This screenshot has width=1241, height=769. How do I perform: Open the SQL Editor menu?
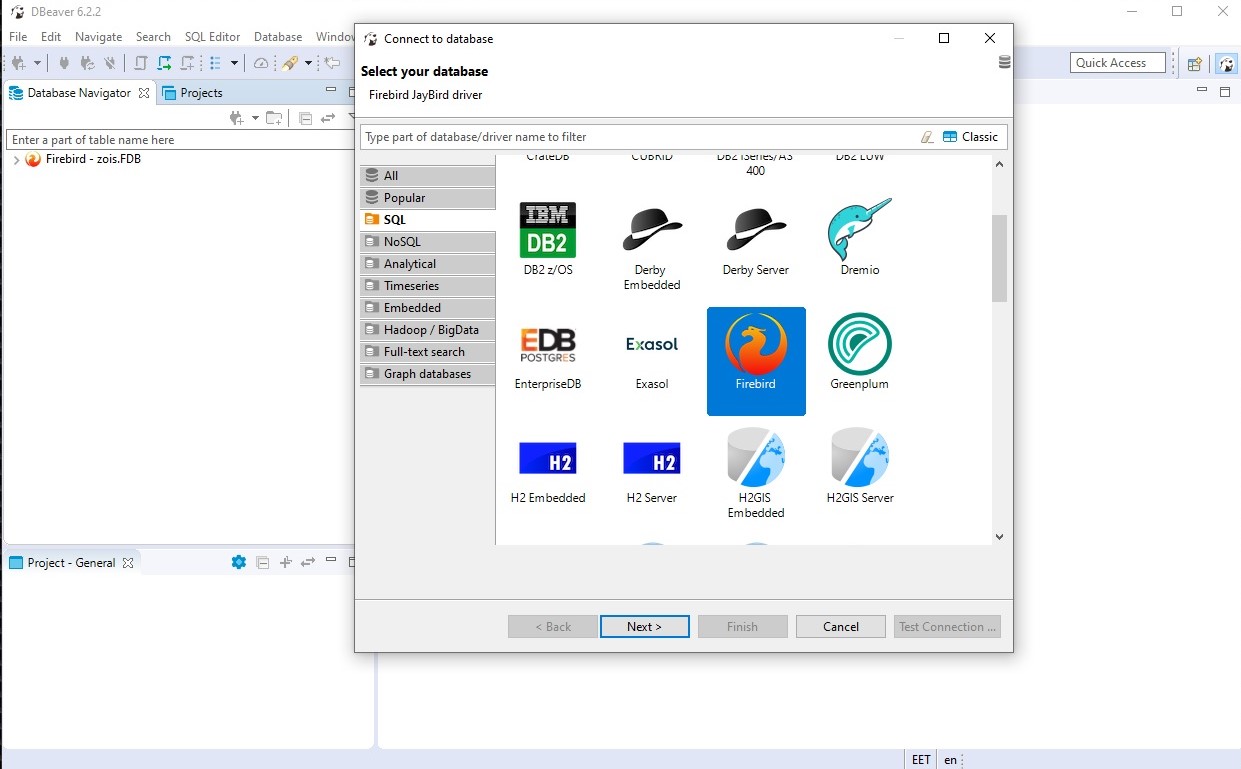[212, 37]
